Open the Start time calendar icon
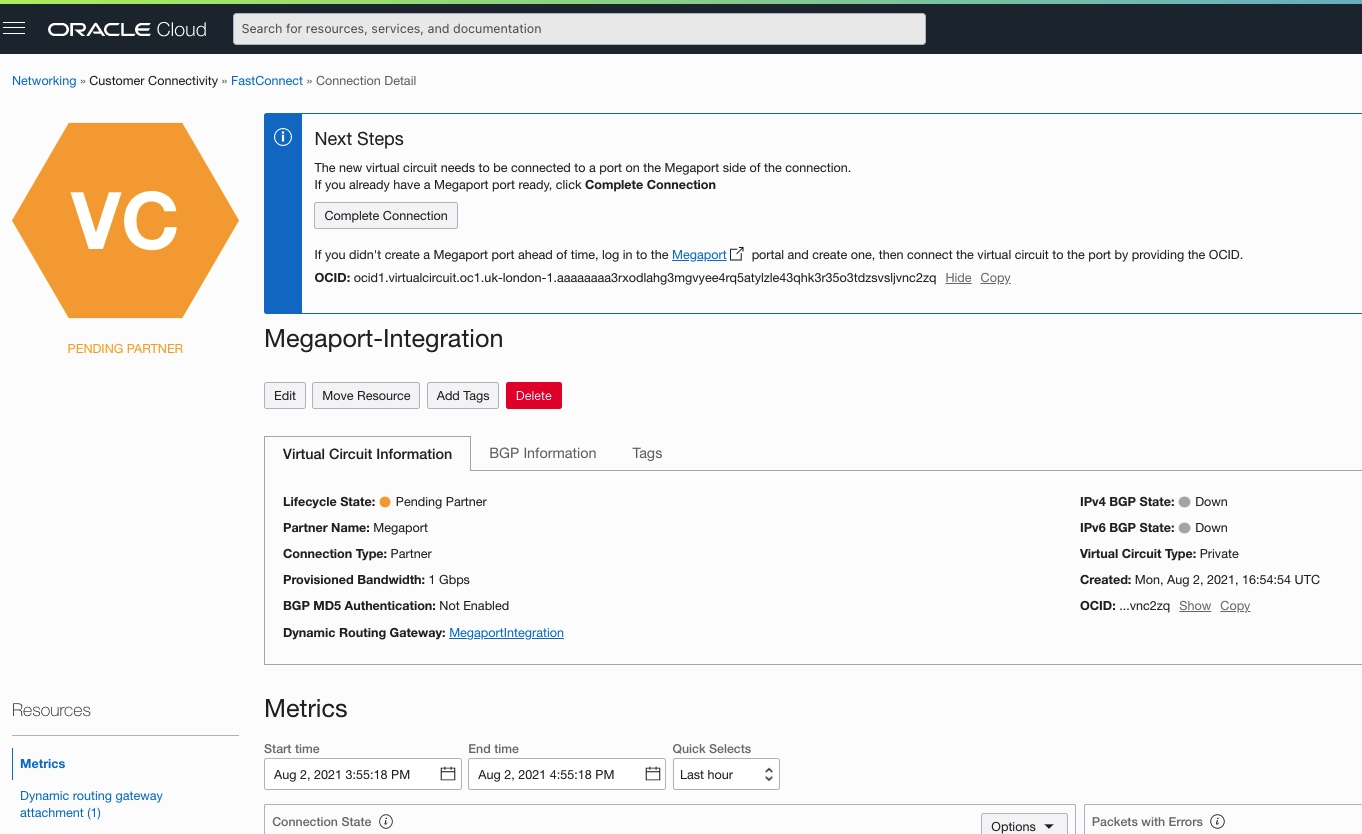Image resolution: width=1362 pixels, height=834 pixels. [x=448, y=774]
